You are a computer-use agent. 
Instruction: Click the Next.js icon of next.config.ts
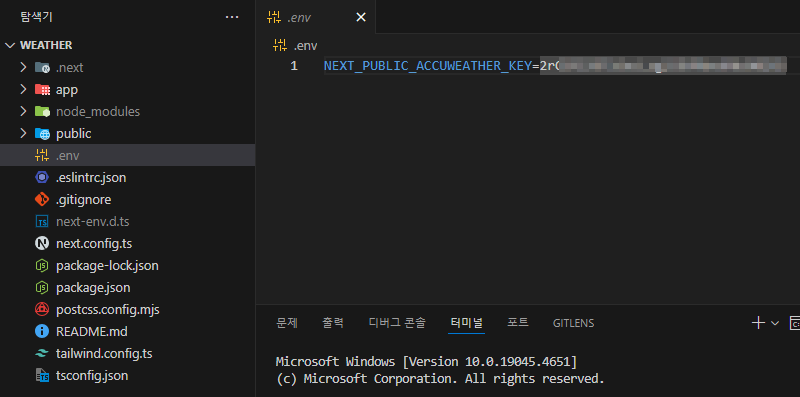pos(42,243)
